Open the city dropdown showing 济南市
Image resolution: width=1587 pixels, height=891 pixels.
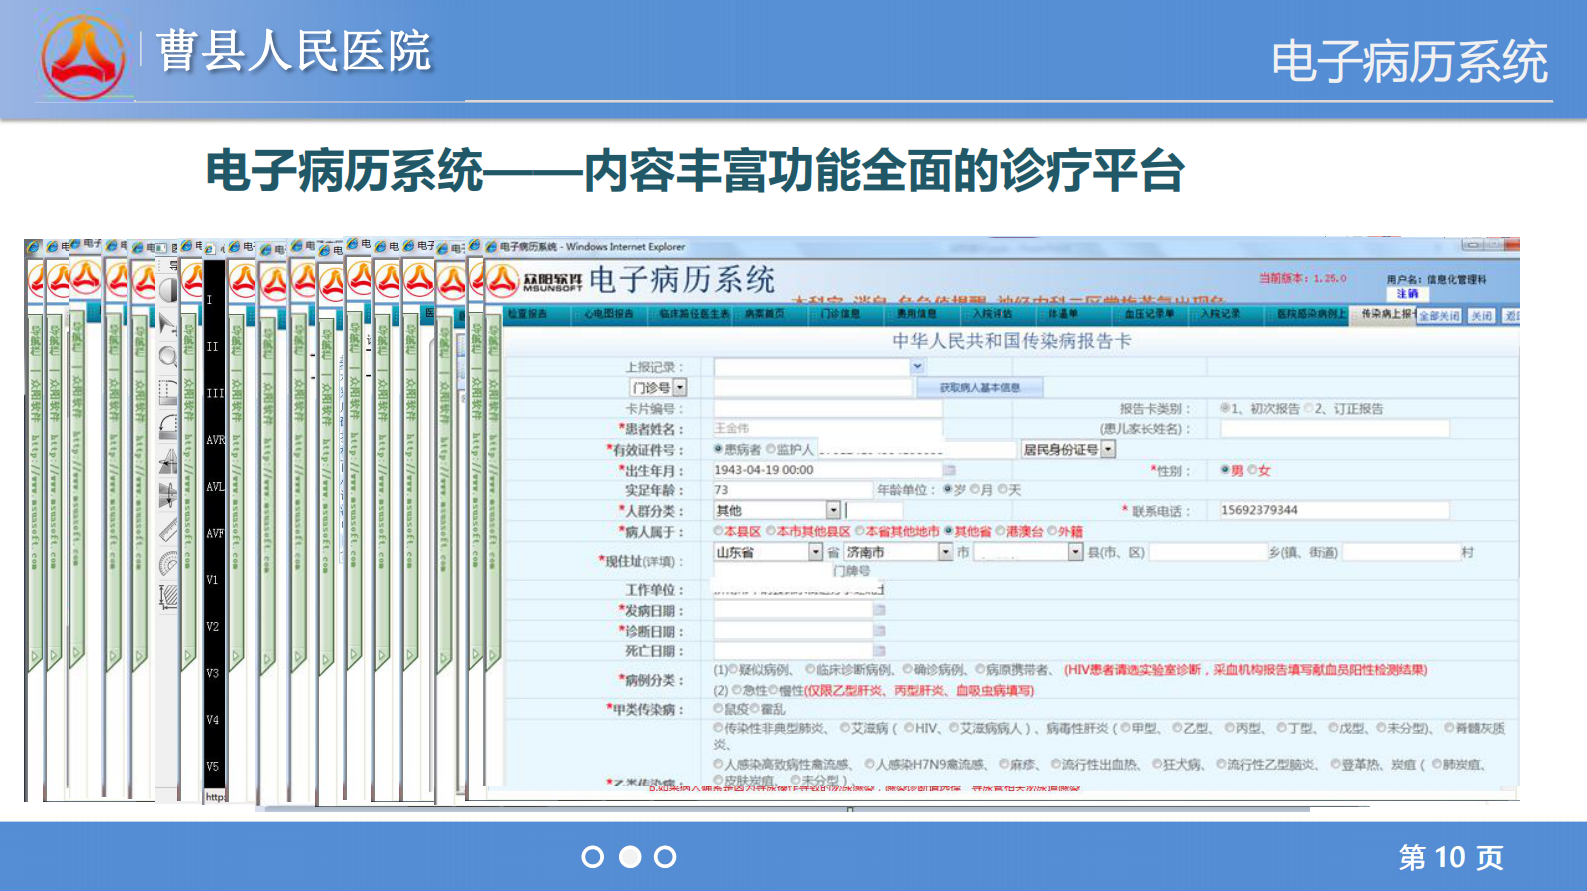(945, 552)
